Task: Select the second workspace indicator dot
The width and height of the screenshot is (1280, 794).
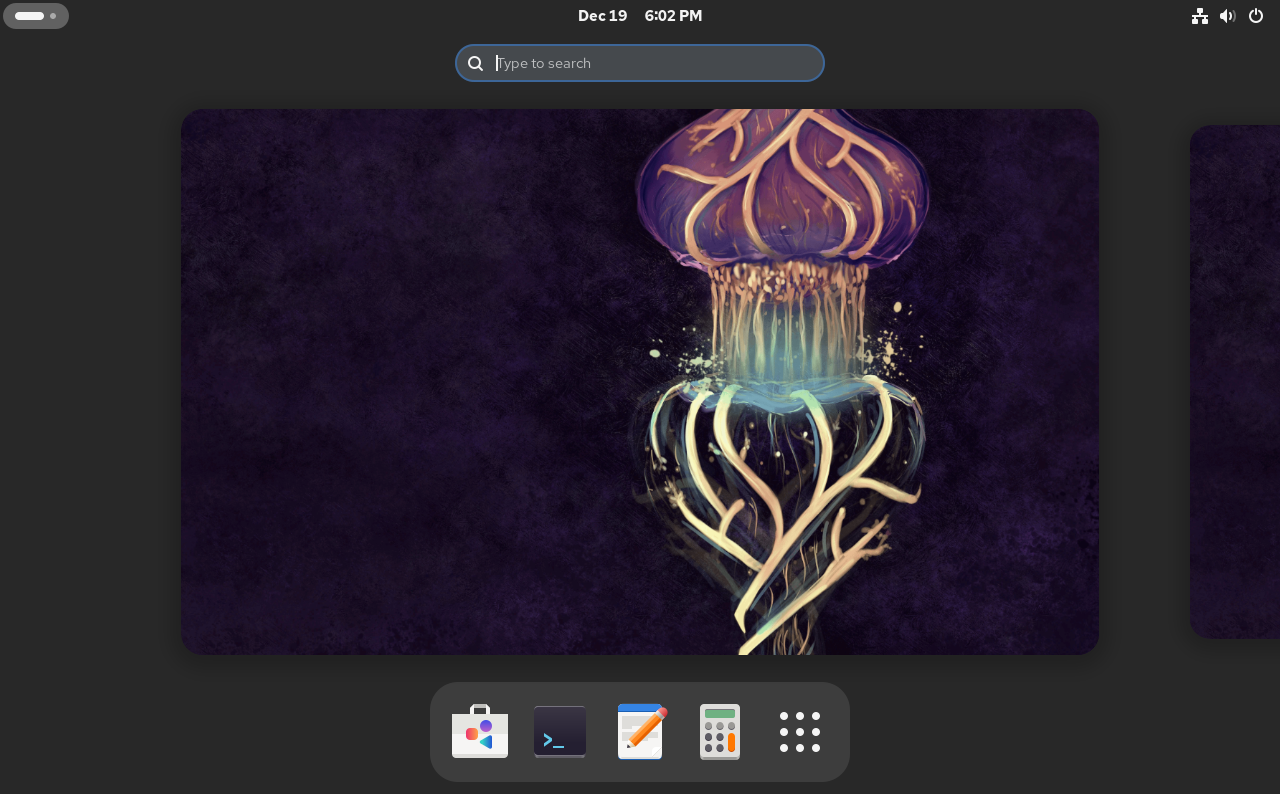Action: [x=53, y=15]
